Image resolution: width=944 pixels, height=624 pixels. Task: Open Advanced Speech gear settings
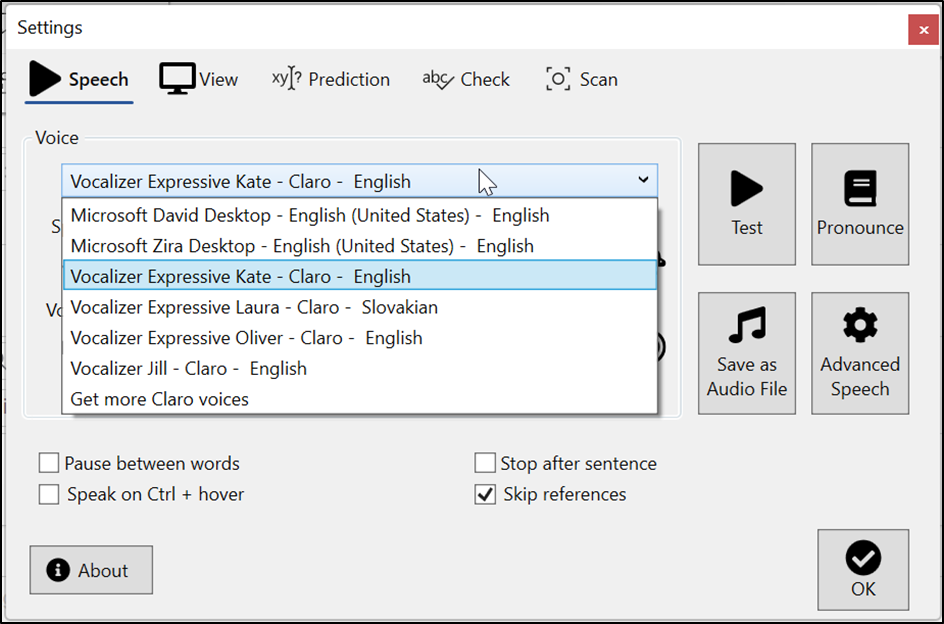[859, 353]
